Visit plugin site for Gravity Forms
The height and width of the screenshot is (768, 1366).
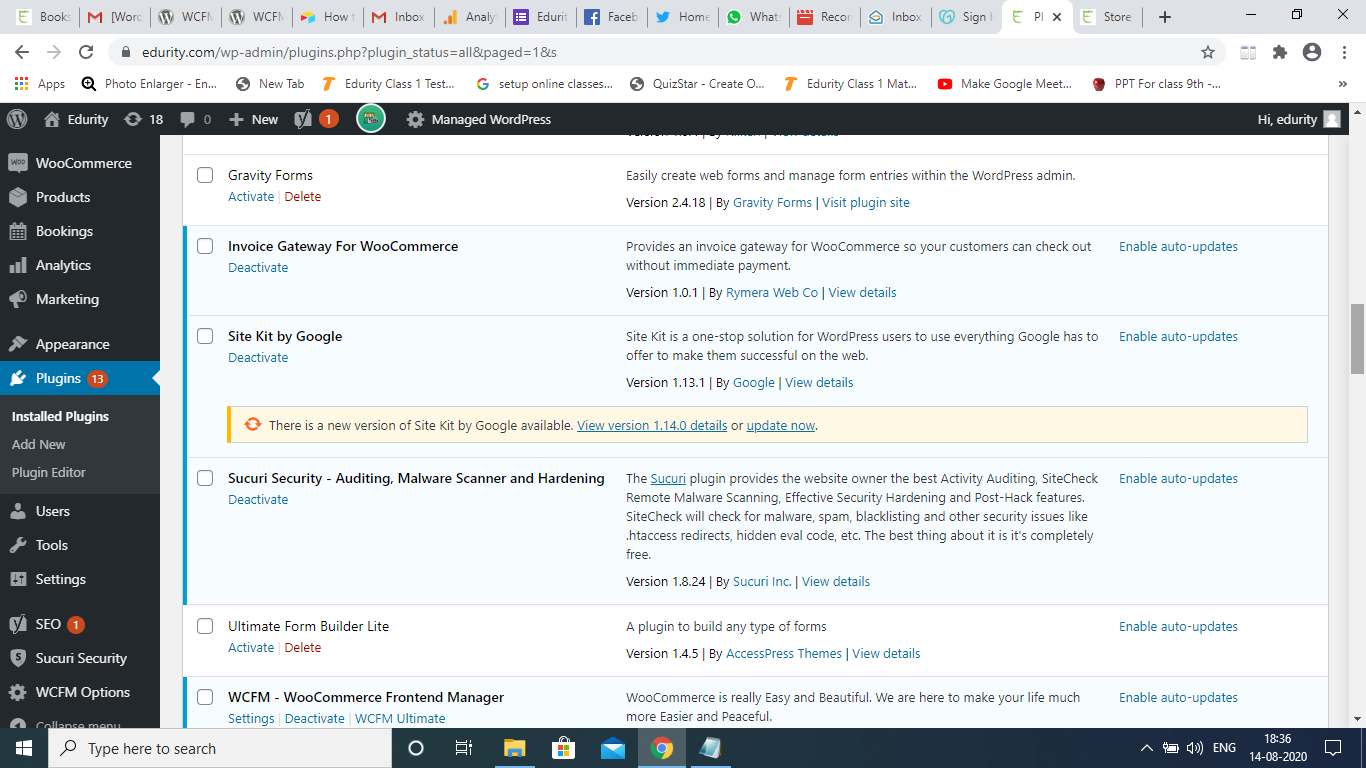coord(866,202)
